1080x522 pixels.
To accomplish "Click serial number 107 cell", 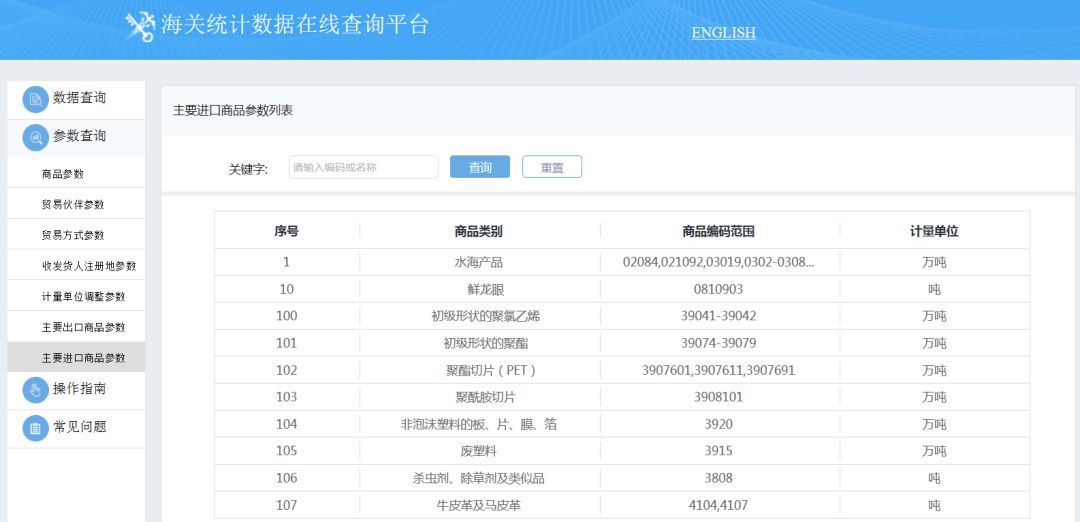I will (x=287, y=505).
